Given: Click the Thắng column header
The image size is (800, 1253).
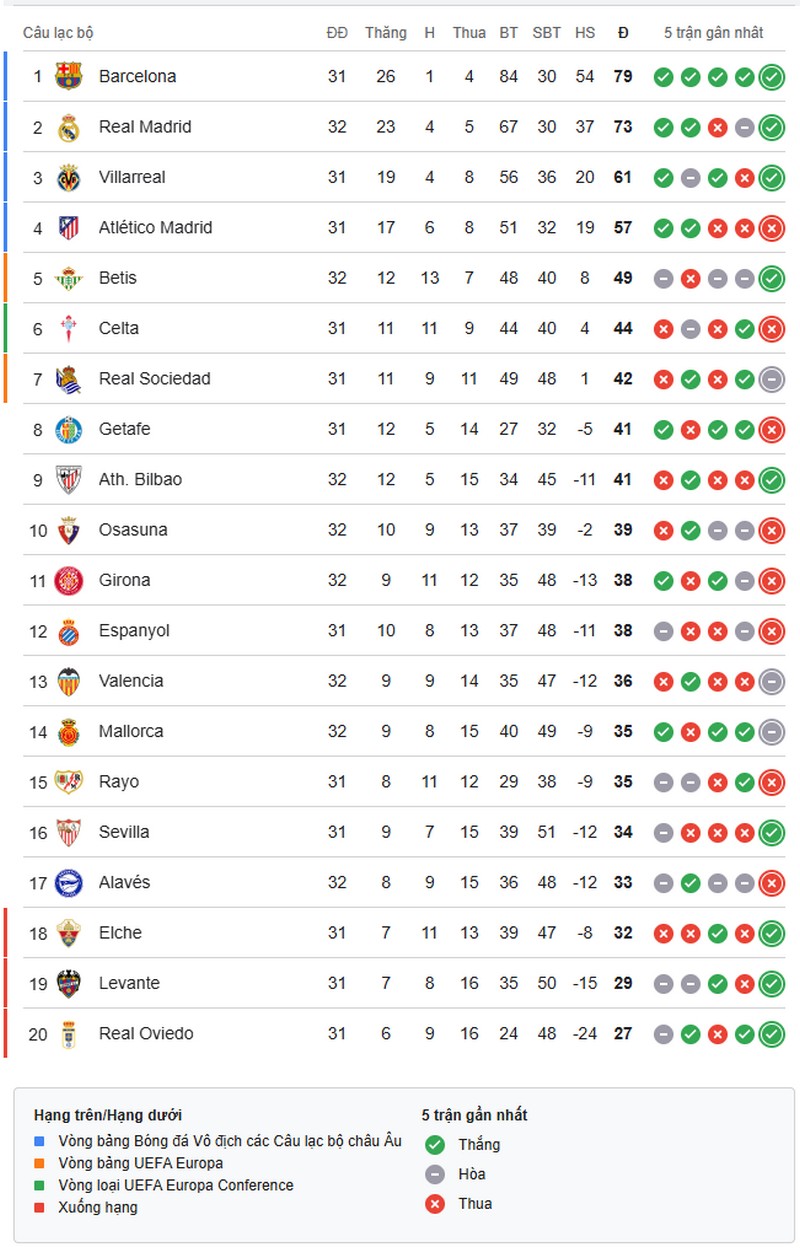Looking at the screenshot, I should click(x=386, y=33).
